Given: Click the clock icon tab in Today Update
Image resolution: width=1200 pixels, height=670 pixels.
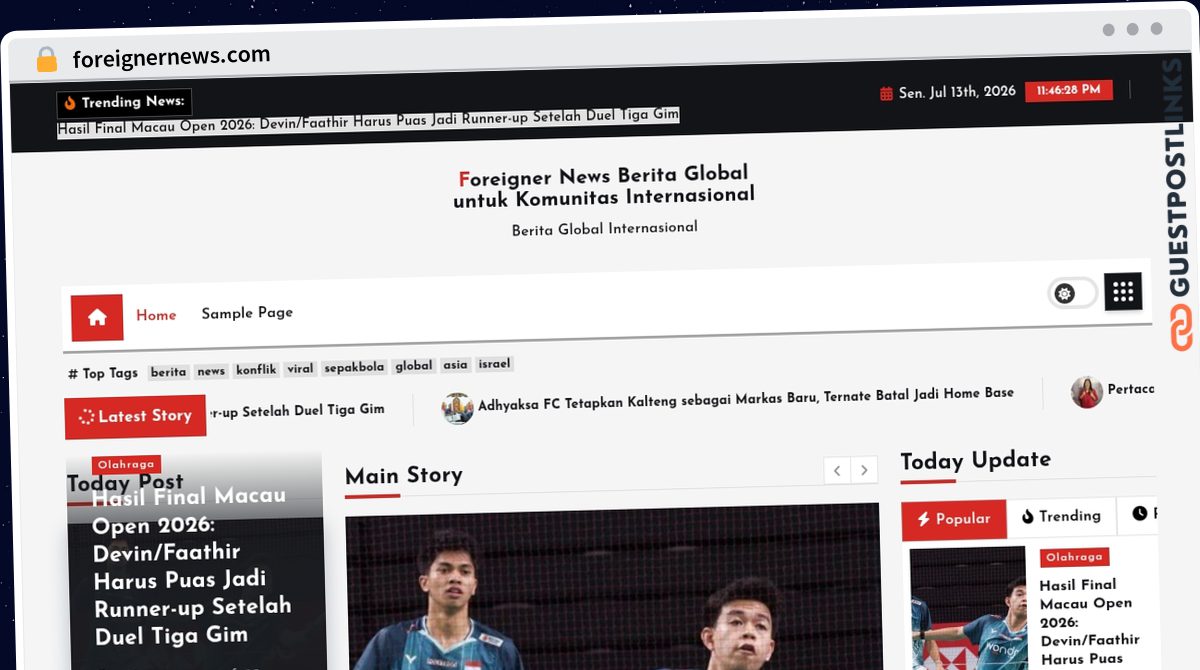Looking at the screenshot, I should (1139, 513).
